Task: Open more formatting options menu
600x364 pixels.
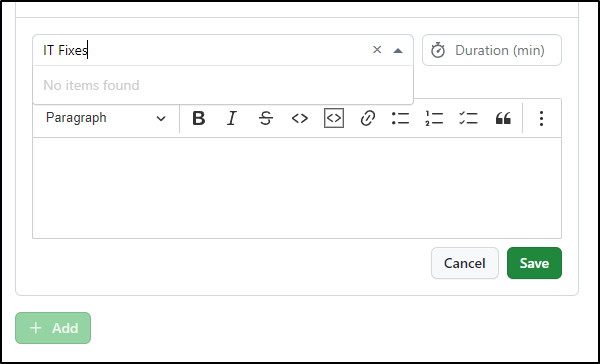Action: (541, 118)
